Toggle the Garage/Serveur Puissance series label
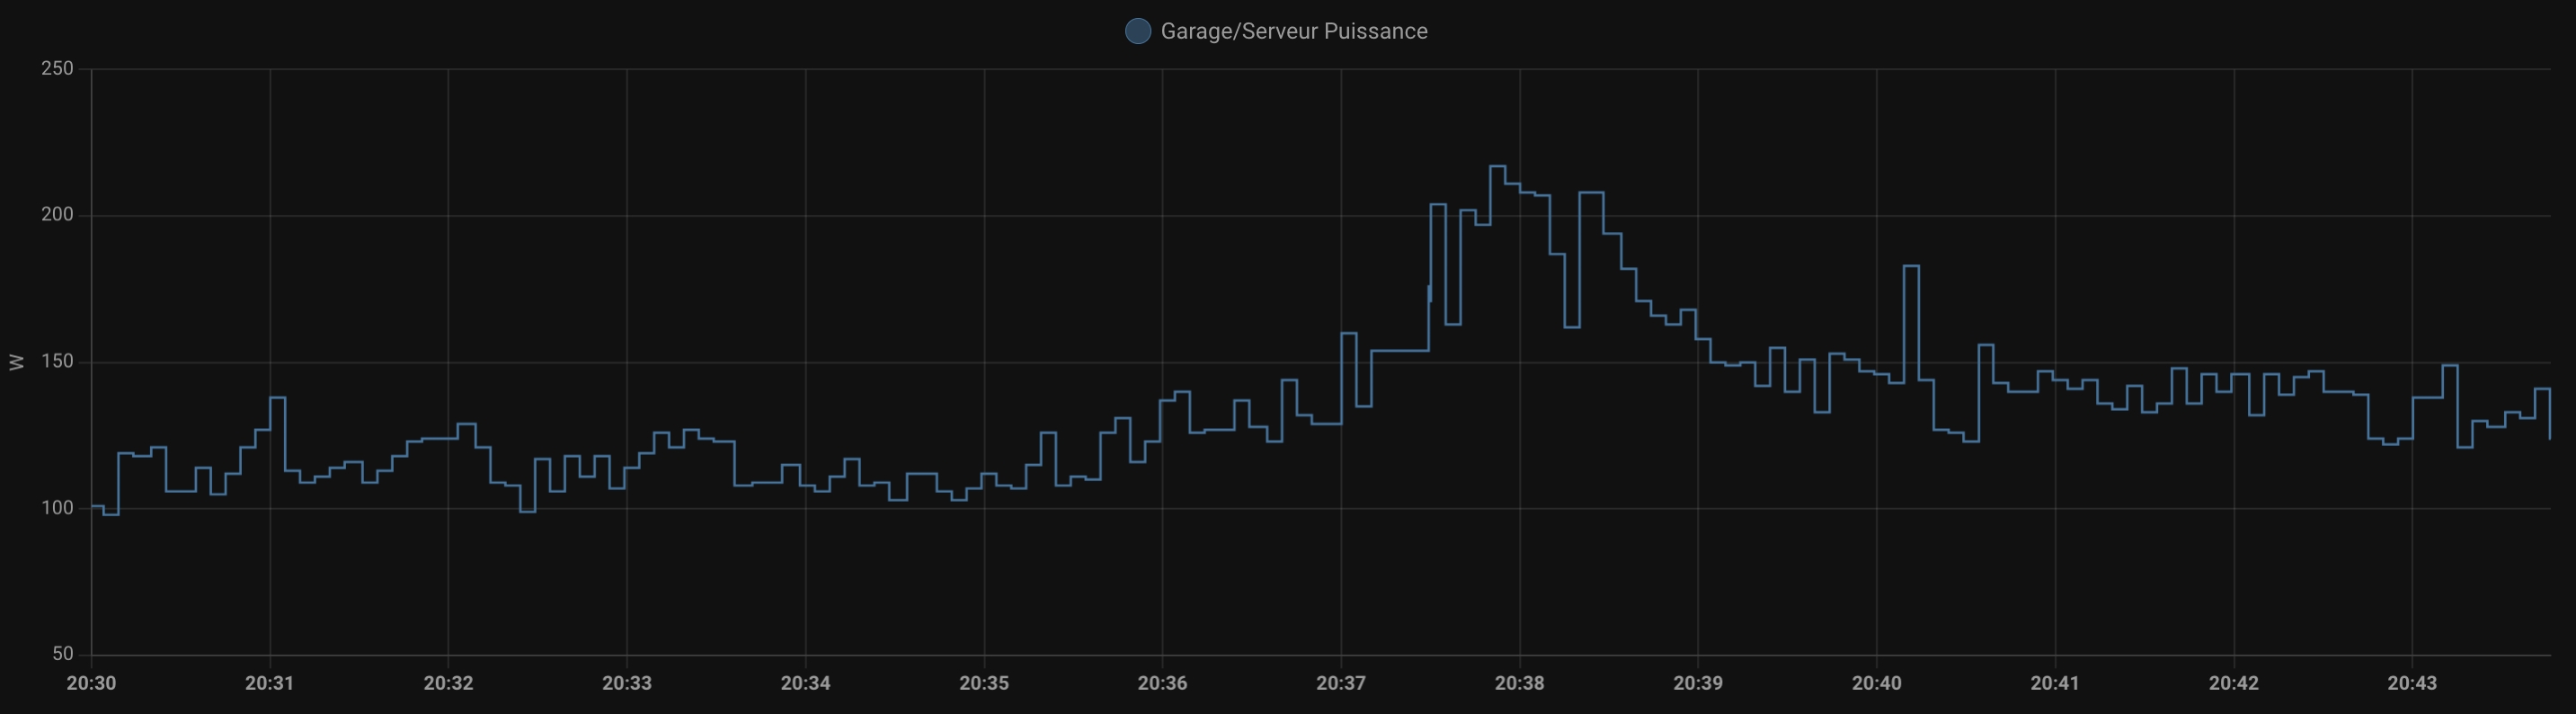This screenshot has height=714, width=2576. [x=1293, y=31]
